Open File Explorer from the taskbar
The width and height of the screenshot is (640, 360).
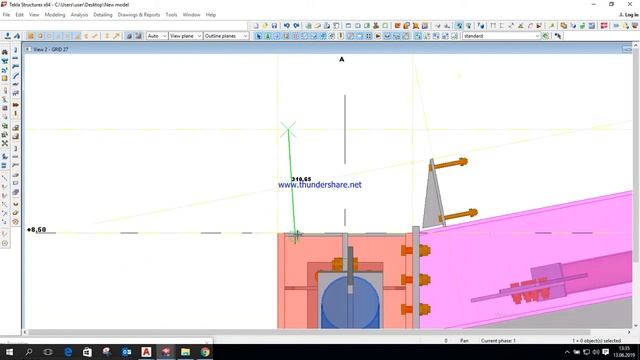185,352
